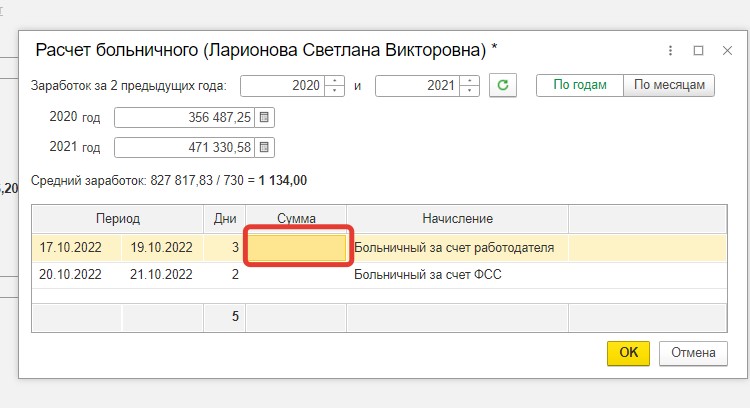Edit the 2021 earnings field 471 330,58

pyautogui.click(x=184, y=147)
